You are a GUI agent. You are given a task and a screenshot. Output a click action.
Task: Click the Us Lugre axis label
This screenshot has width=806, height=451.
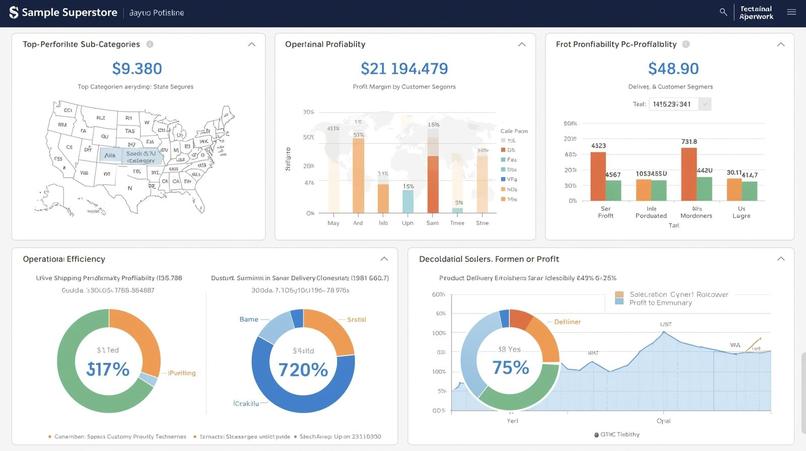click(x=741, y=212)
